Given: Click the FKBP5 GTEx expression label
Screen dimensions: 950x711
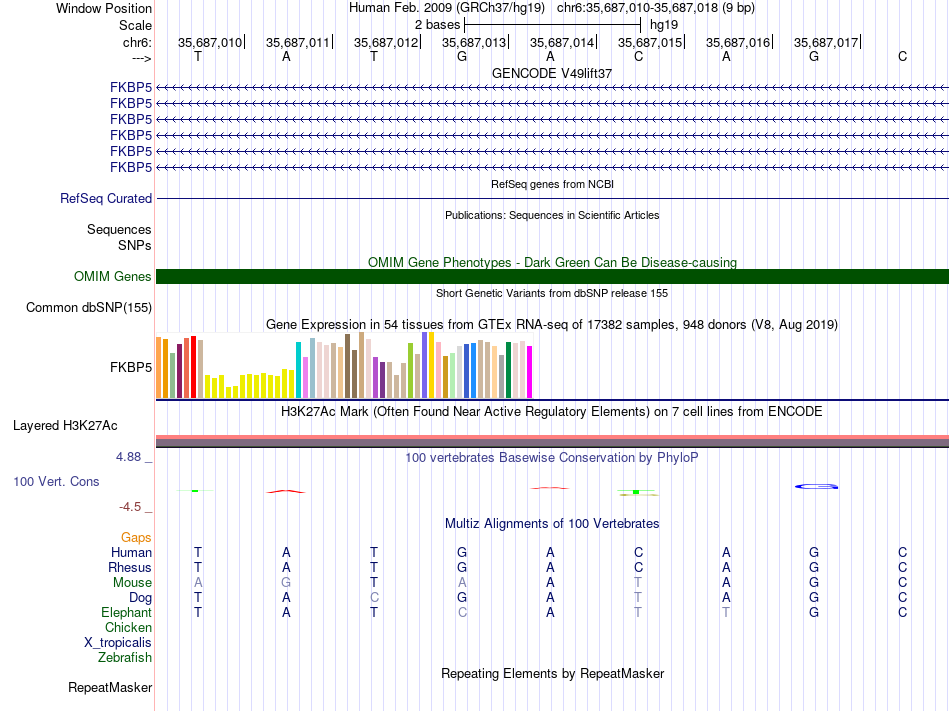Looking at the screenshot, I should pyautogui.click(x=130, y=368).
